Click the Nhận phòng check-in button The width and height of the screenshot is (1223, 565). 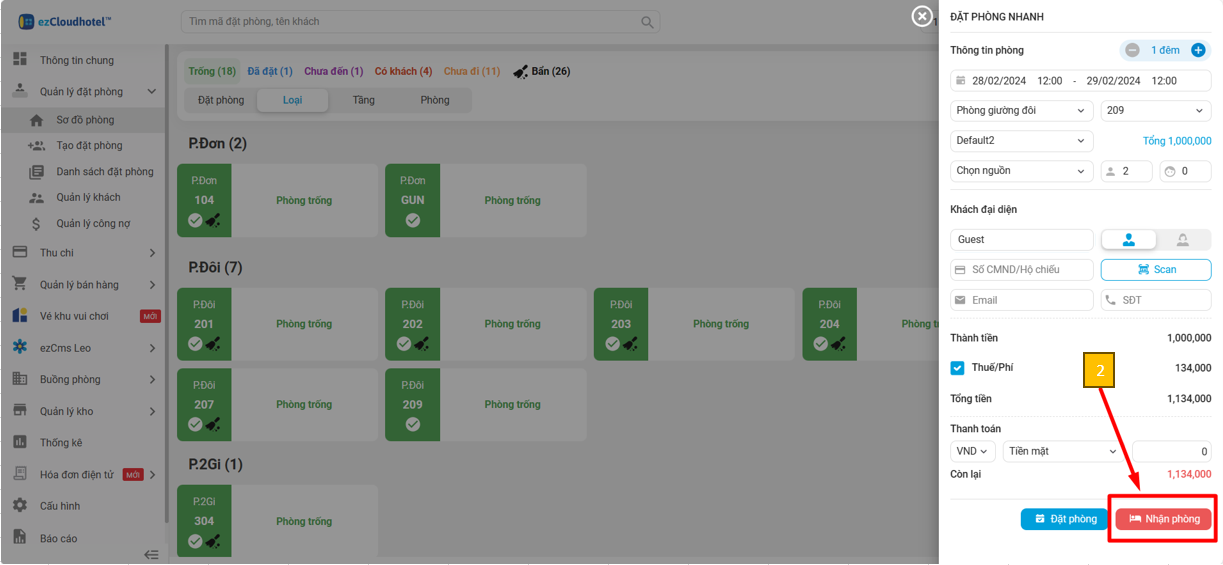(x=1163, y=519)
